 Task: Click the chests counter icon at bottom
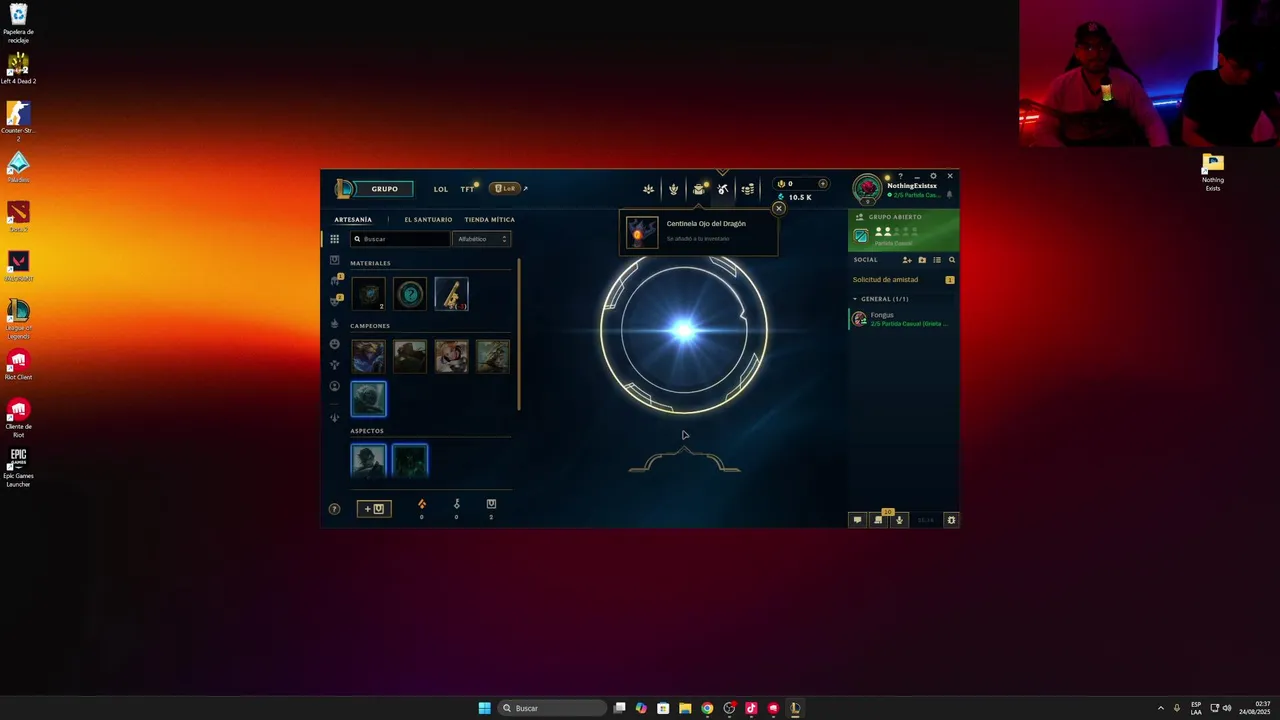[x=491, y=504]
